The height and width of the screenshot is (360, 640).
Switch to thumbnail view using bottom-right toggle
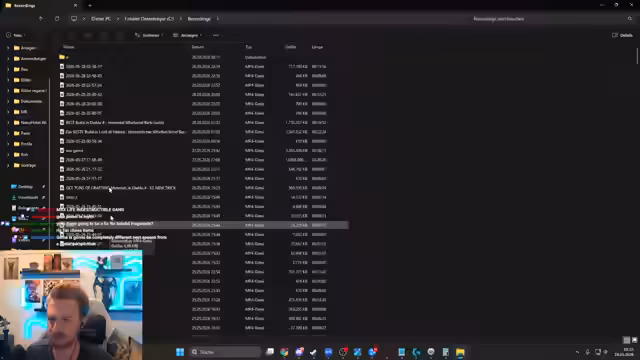coord(634,340)
